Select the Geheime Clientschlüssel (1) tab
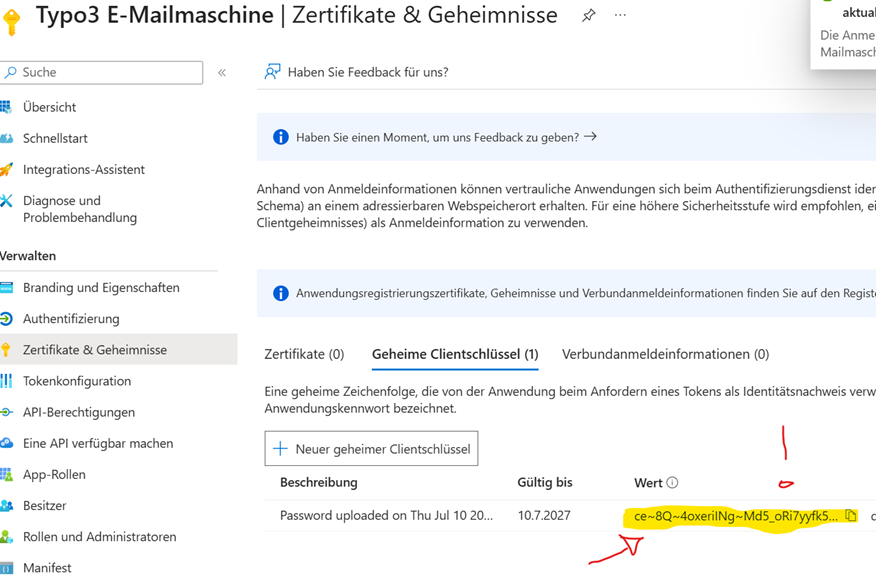876x584 pixels. pyautogui.click(x=455, y=354)
